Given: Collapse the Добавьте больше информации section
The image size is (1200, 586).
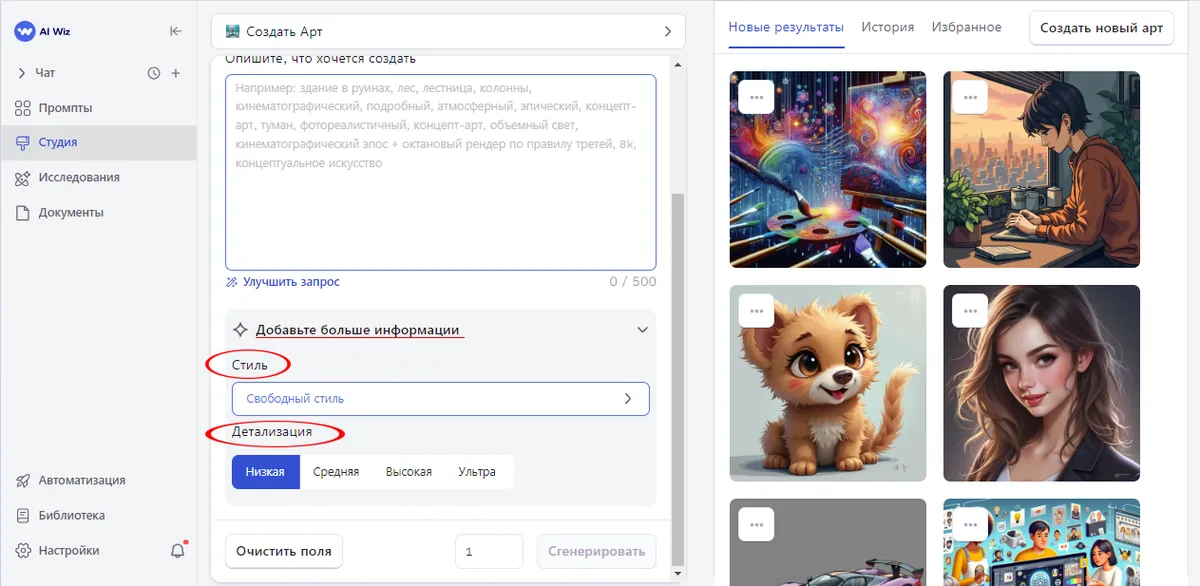Looking at the screenshot, I should [642, 330].
